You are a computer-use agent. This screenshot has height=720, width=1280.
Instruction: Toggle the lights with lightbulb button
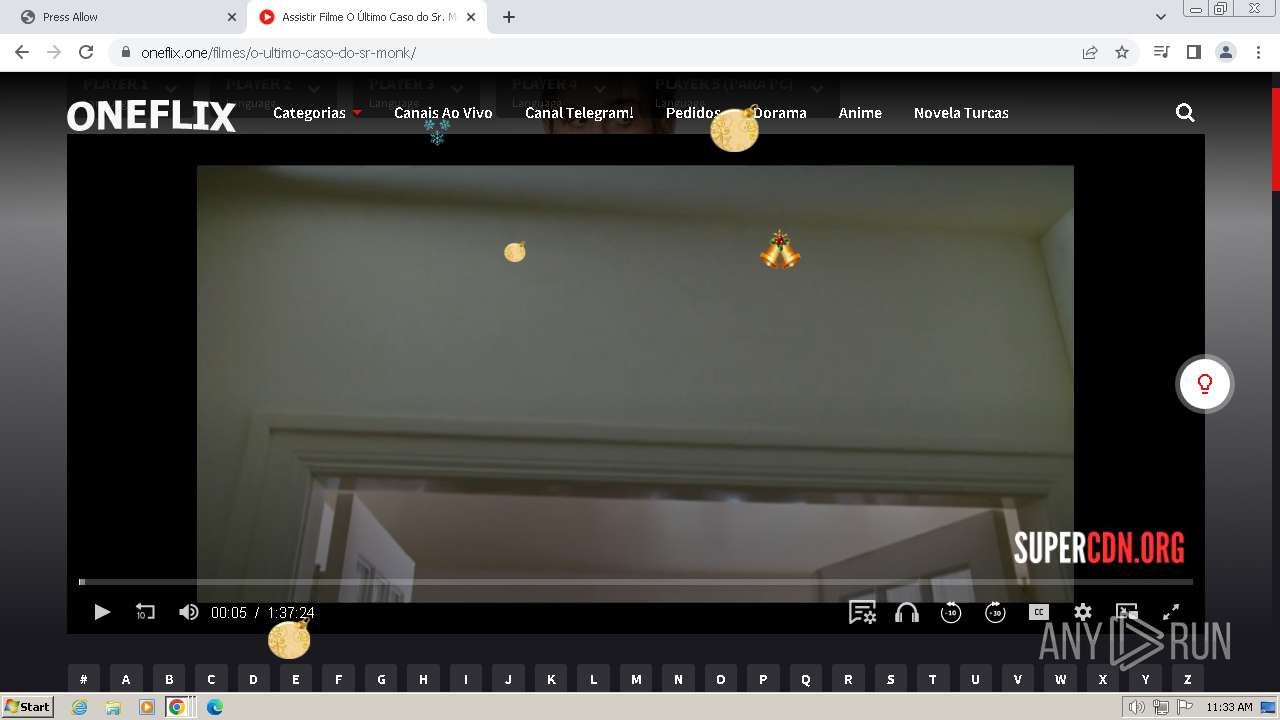pos(1205,384)
